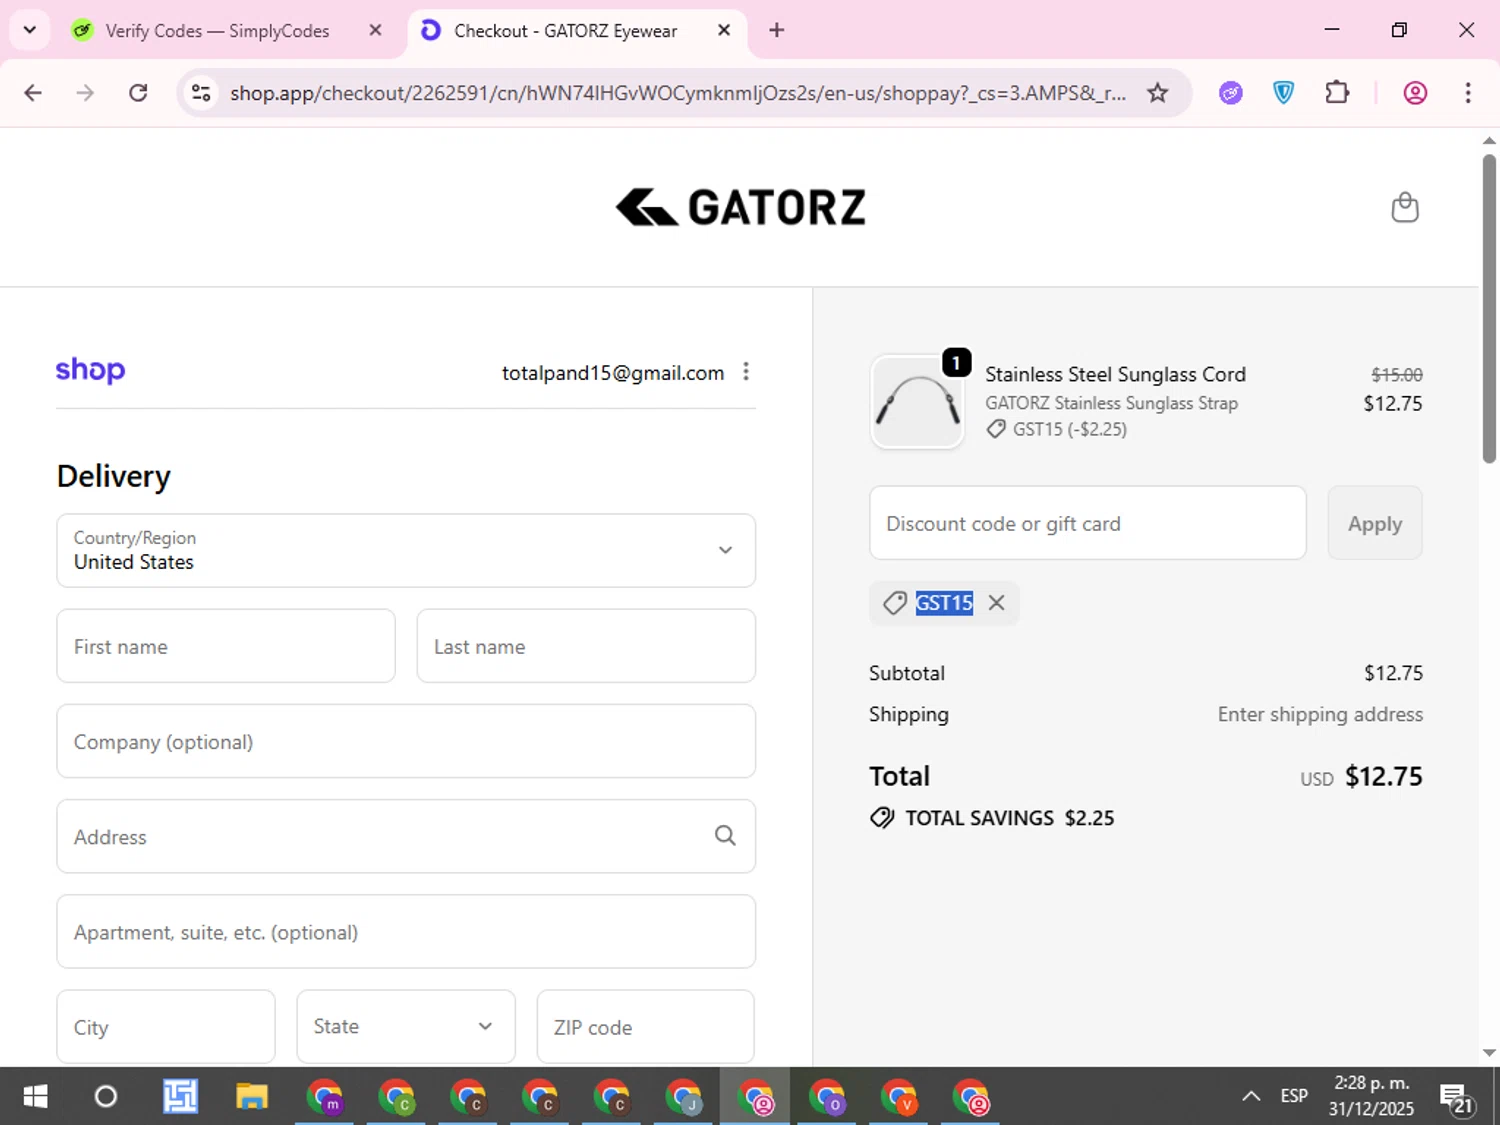
Task: Open the browser extensions puzzle icon
Action: click(1337, 93)
